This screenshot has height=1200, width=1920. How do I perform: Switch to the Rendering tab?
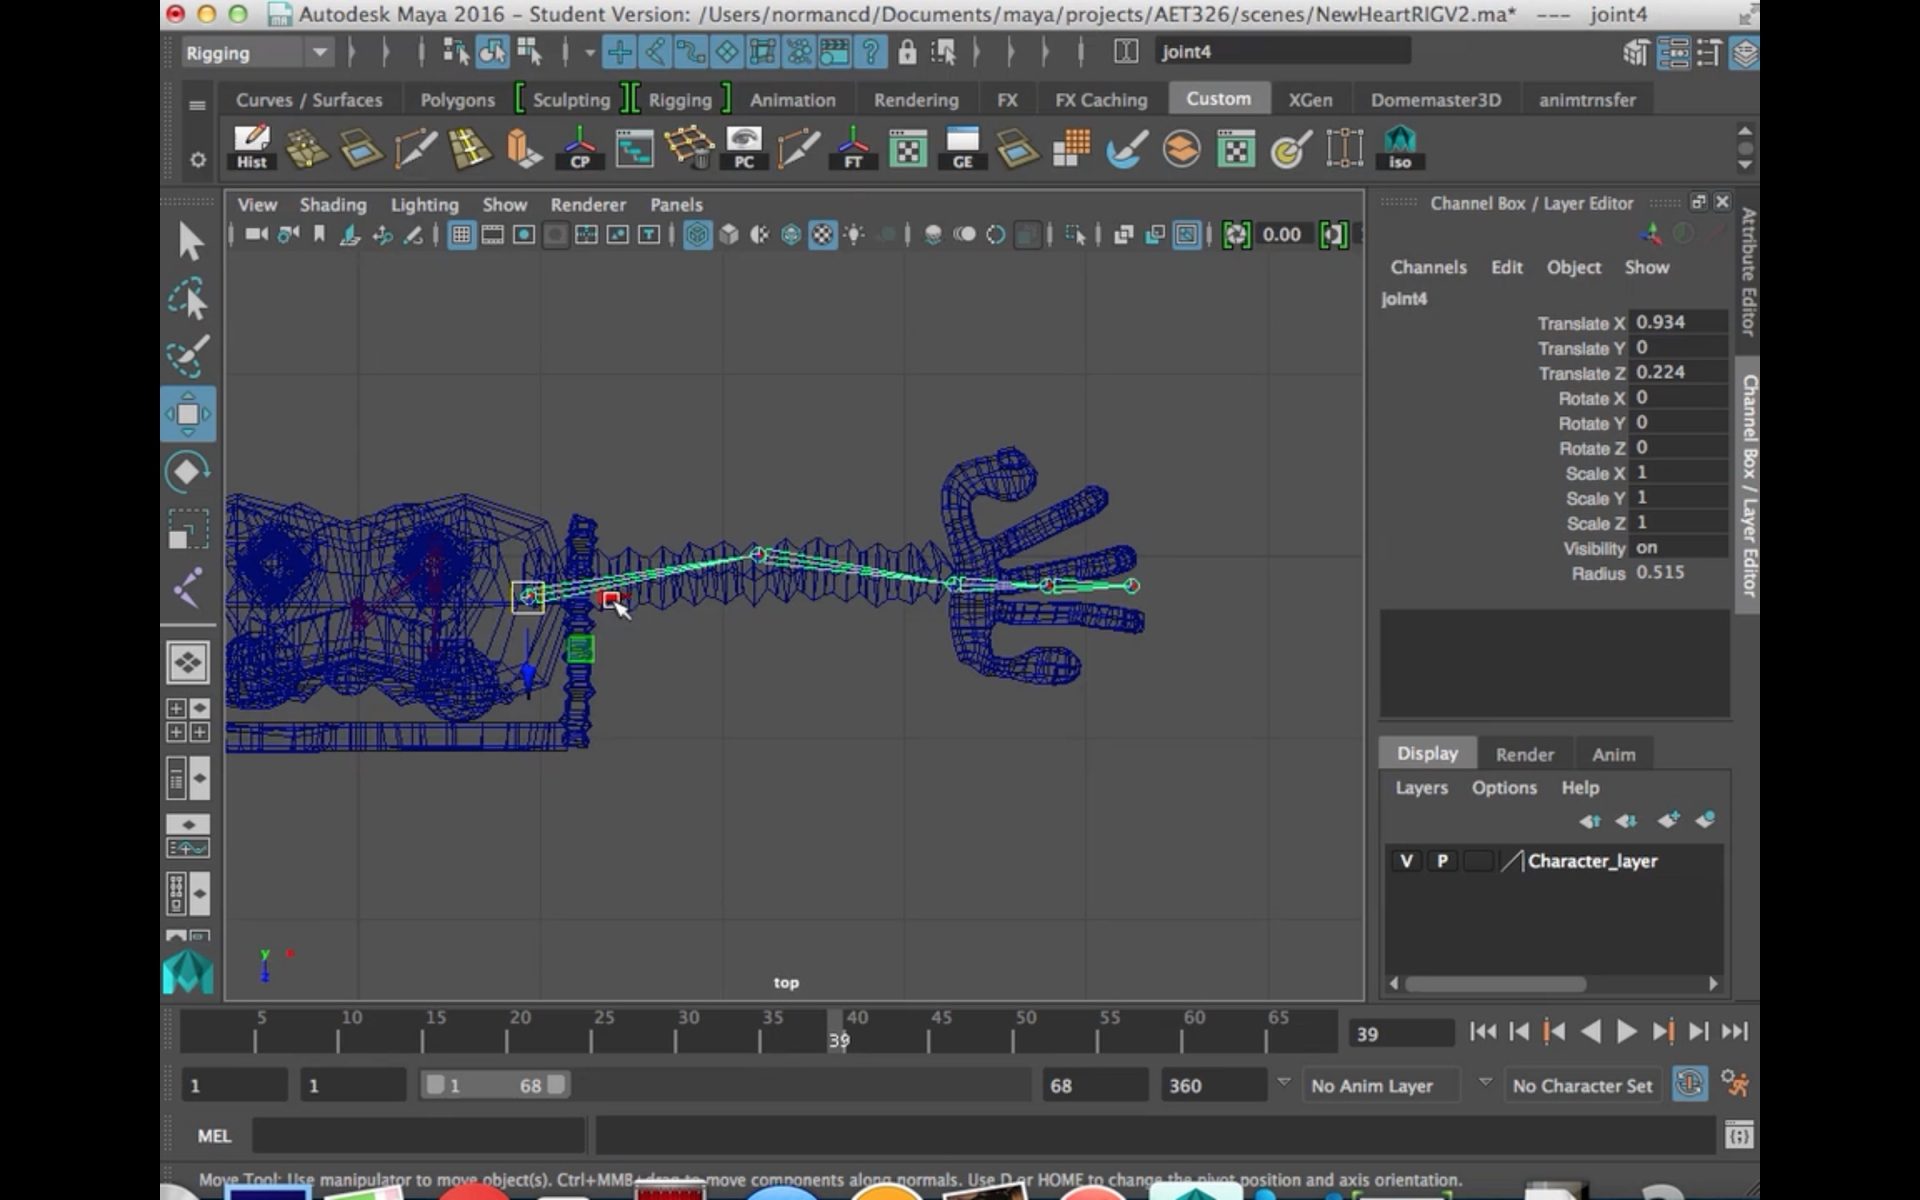[916, 100]
